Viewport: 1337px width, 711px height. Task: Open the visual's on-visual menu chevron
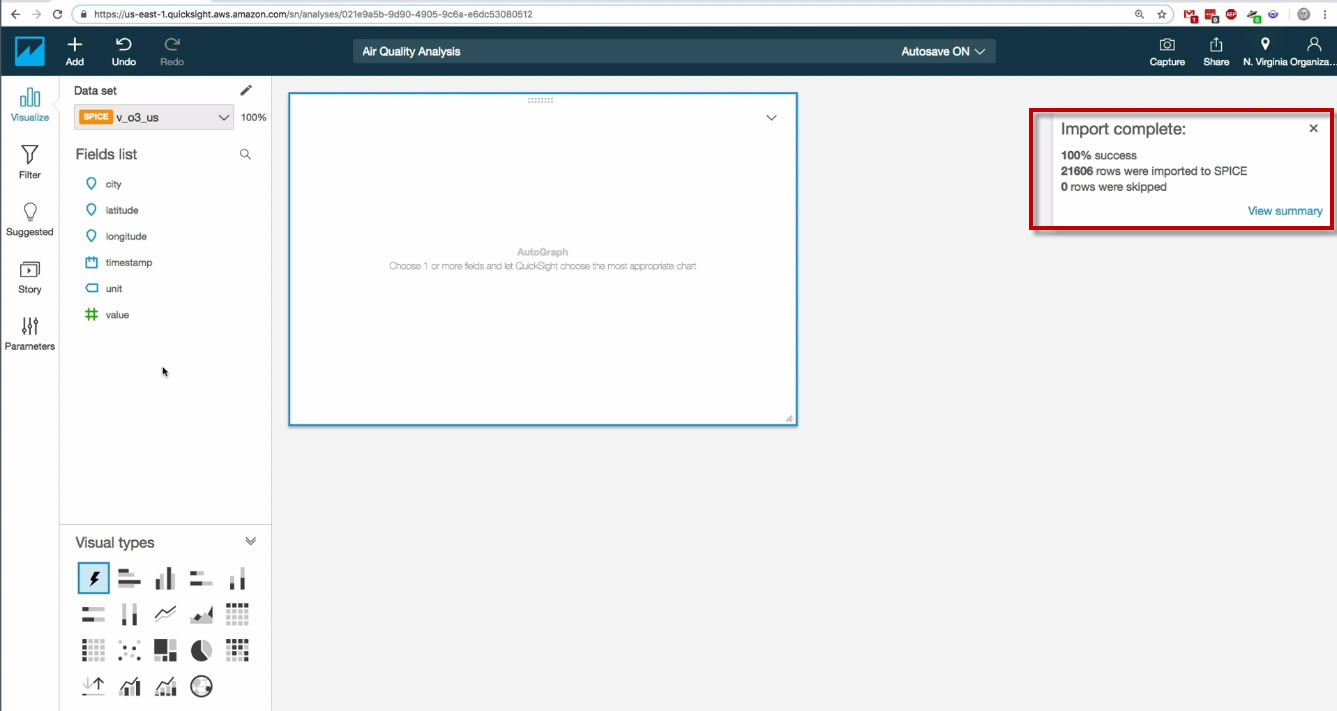(x=771, y=118)
